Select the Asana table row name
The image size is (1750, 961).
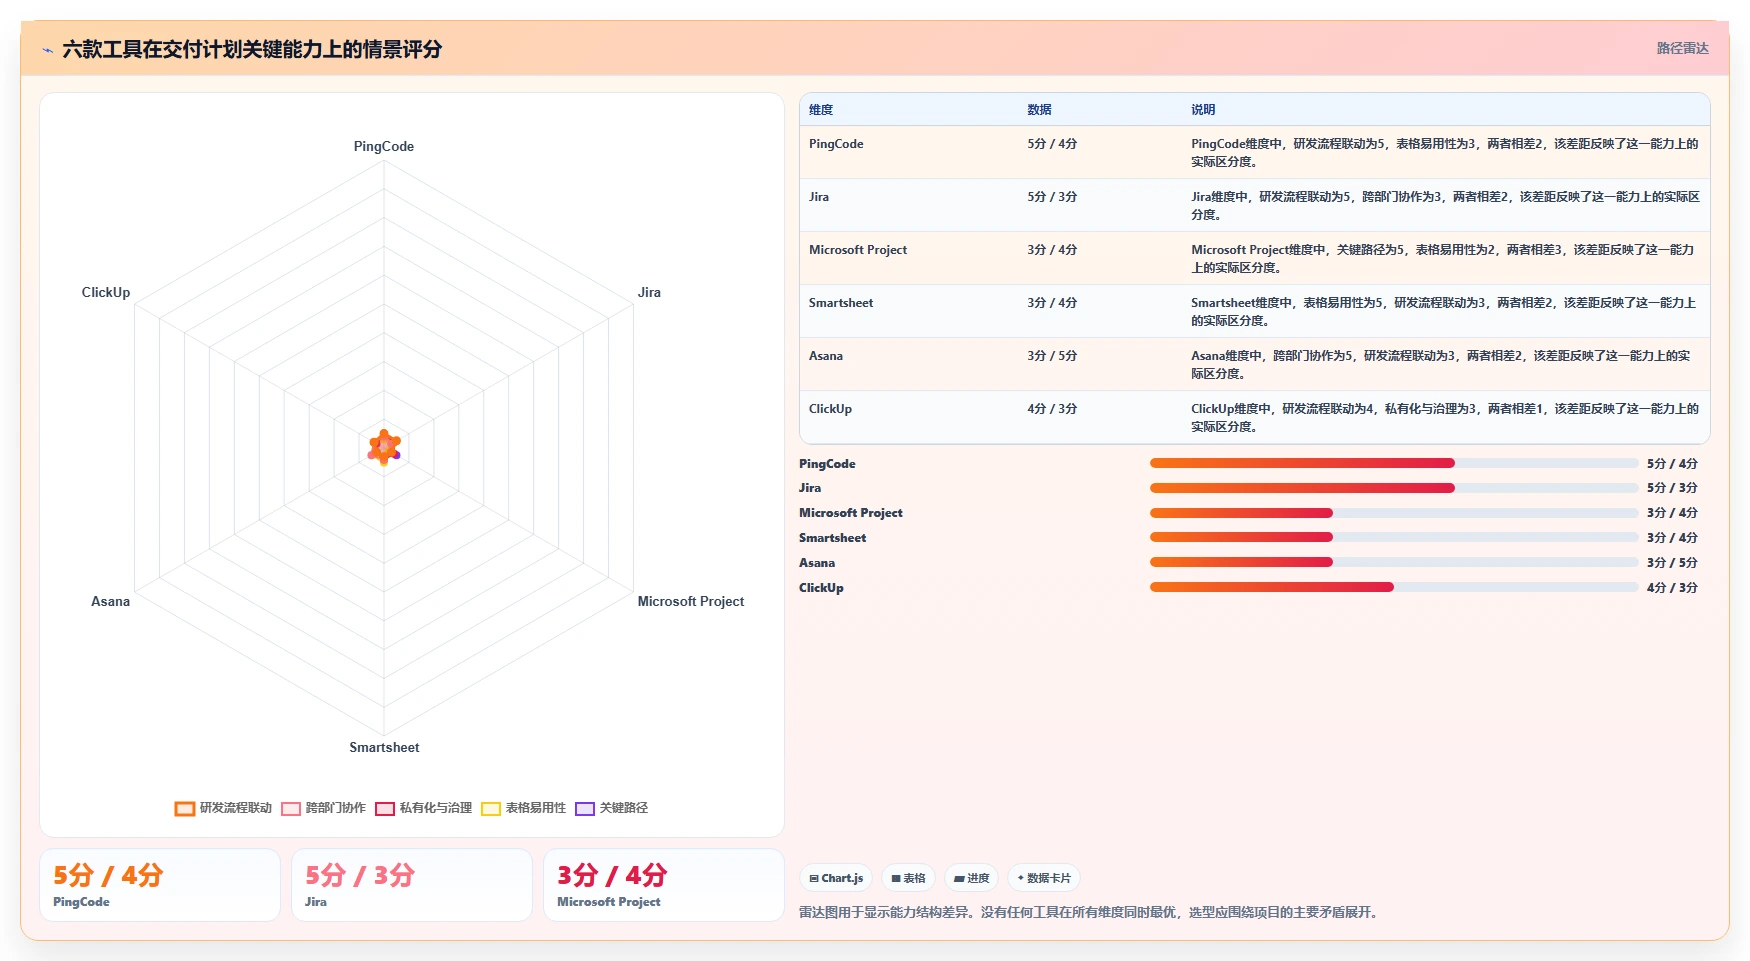(826, 356)
